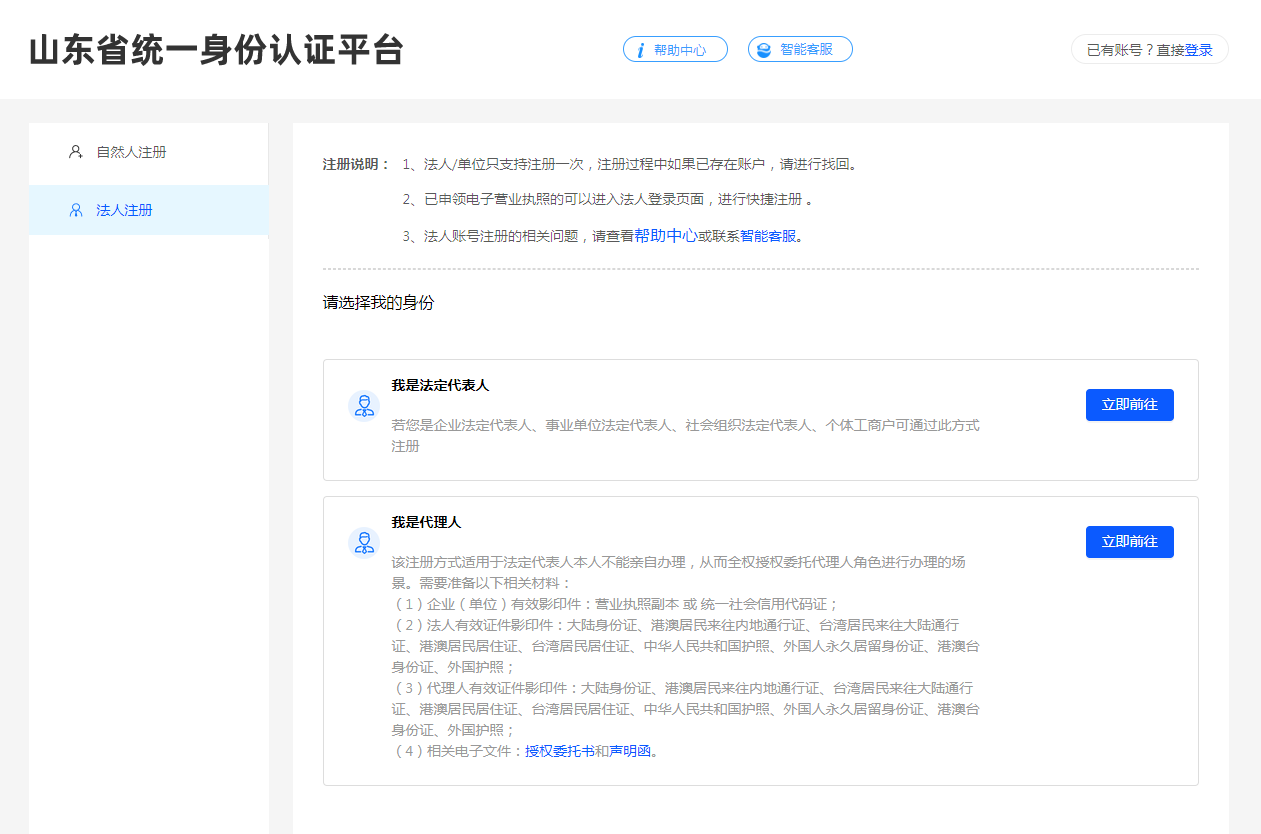1261x834 pixels.
Task: Click 直接登录 link for existing accounts
Action: tap(1185, 50)
